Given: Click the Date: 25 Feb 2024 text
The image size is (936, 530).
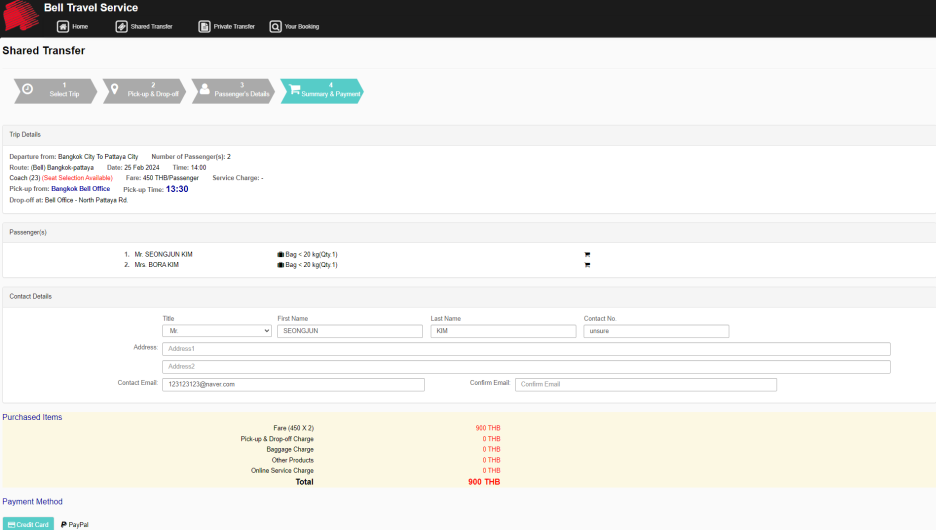Looking at the screenshot, I should click(x=133, y=168).
